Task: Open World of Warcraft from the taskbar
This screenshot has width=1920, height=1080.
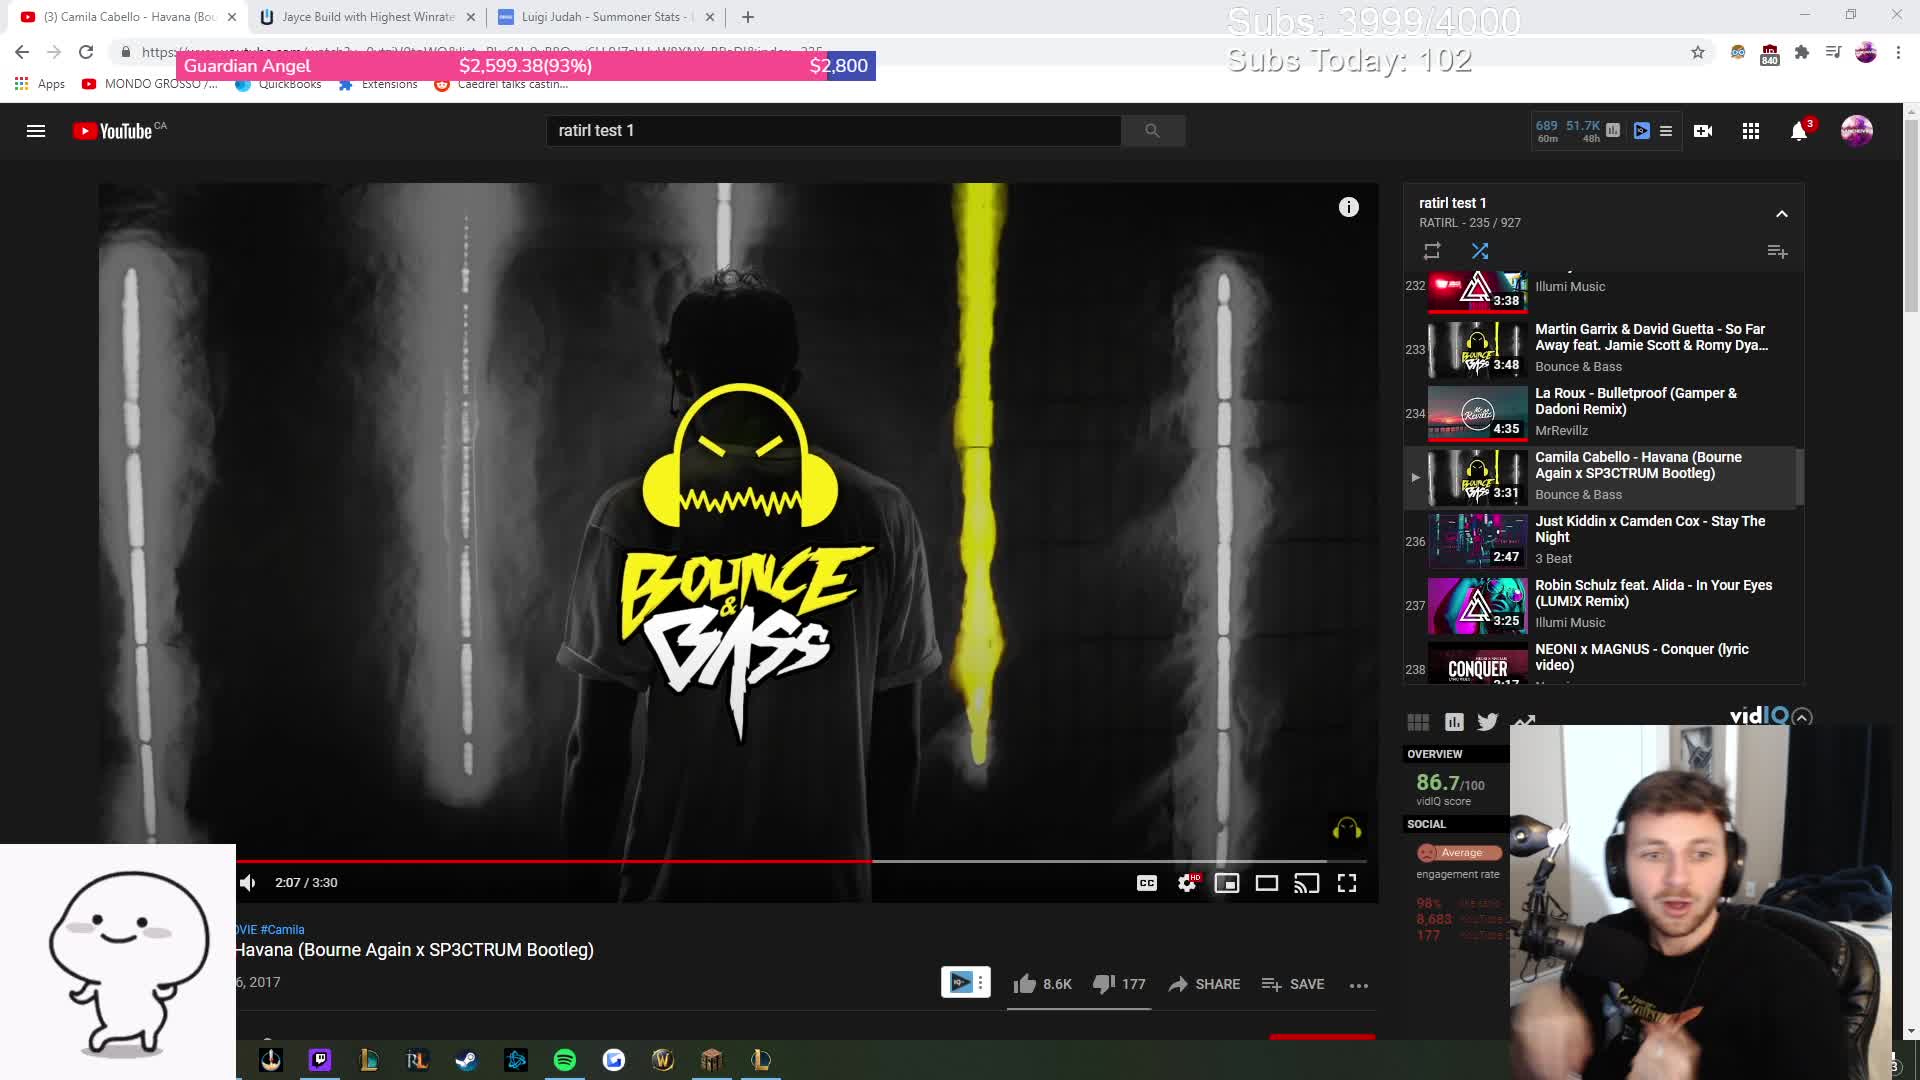Action: [x=663, y=1060]
